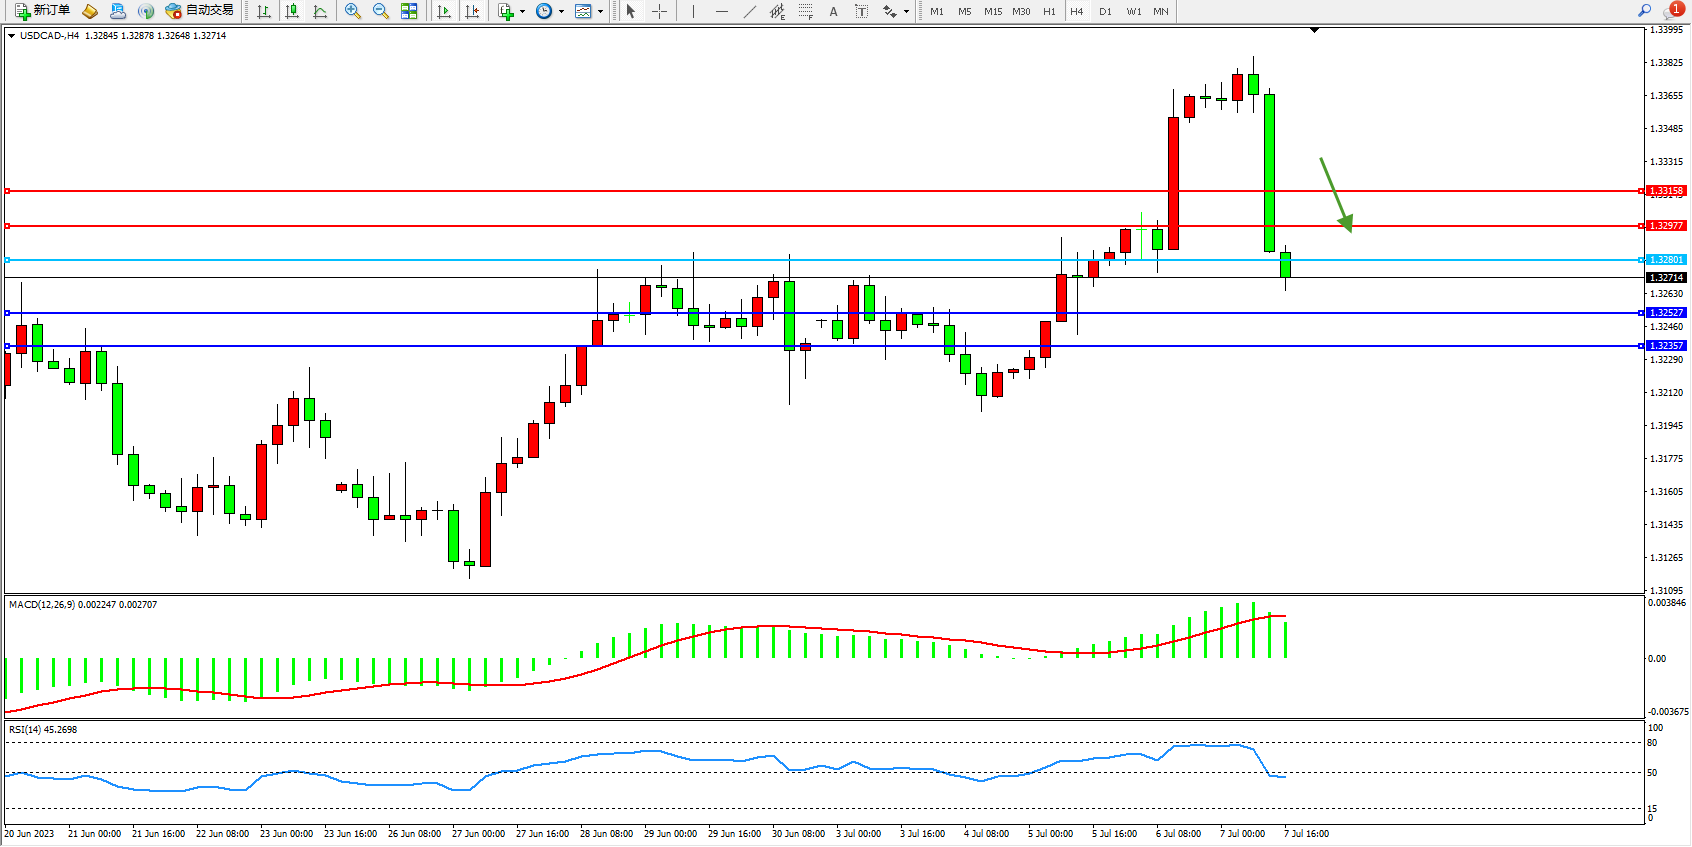Screen dimensions: 1692x847
Task: Click the 新订单 new order button
Action: pyautogui.click(x=42, y=11)
